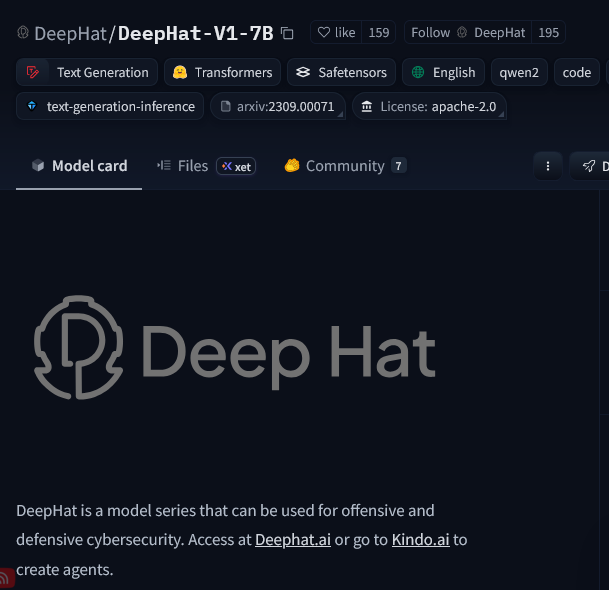Follow the DeepHat organization
This screenshot has width=609, height=590.
point(468,32)
